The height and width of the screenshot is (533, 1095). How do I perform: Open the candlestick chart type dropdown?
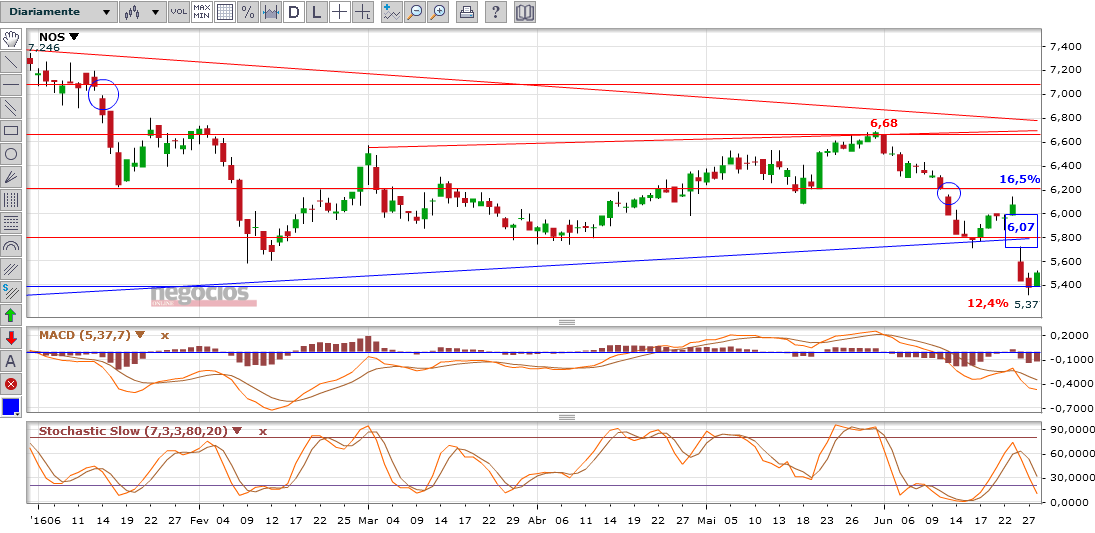tap(141, 12)
